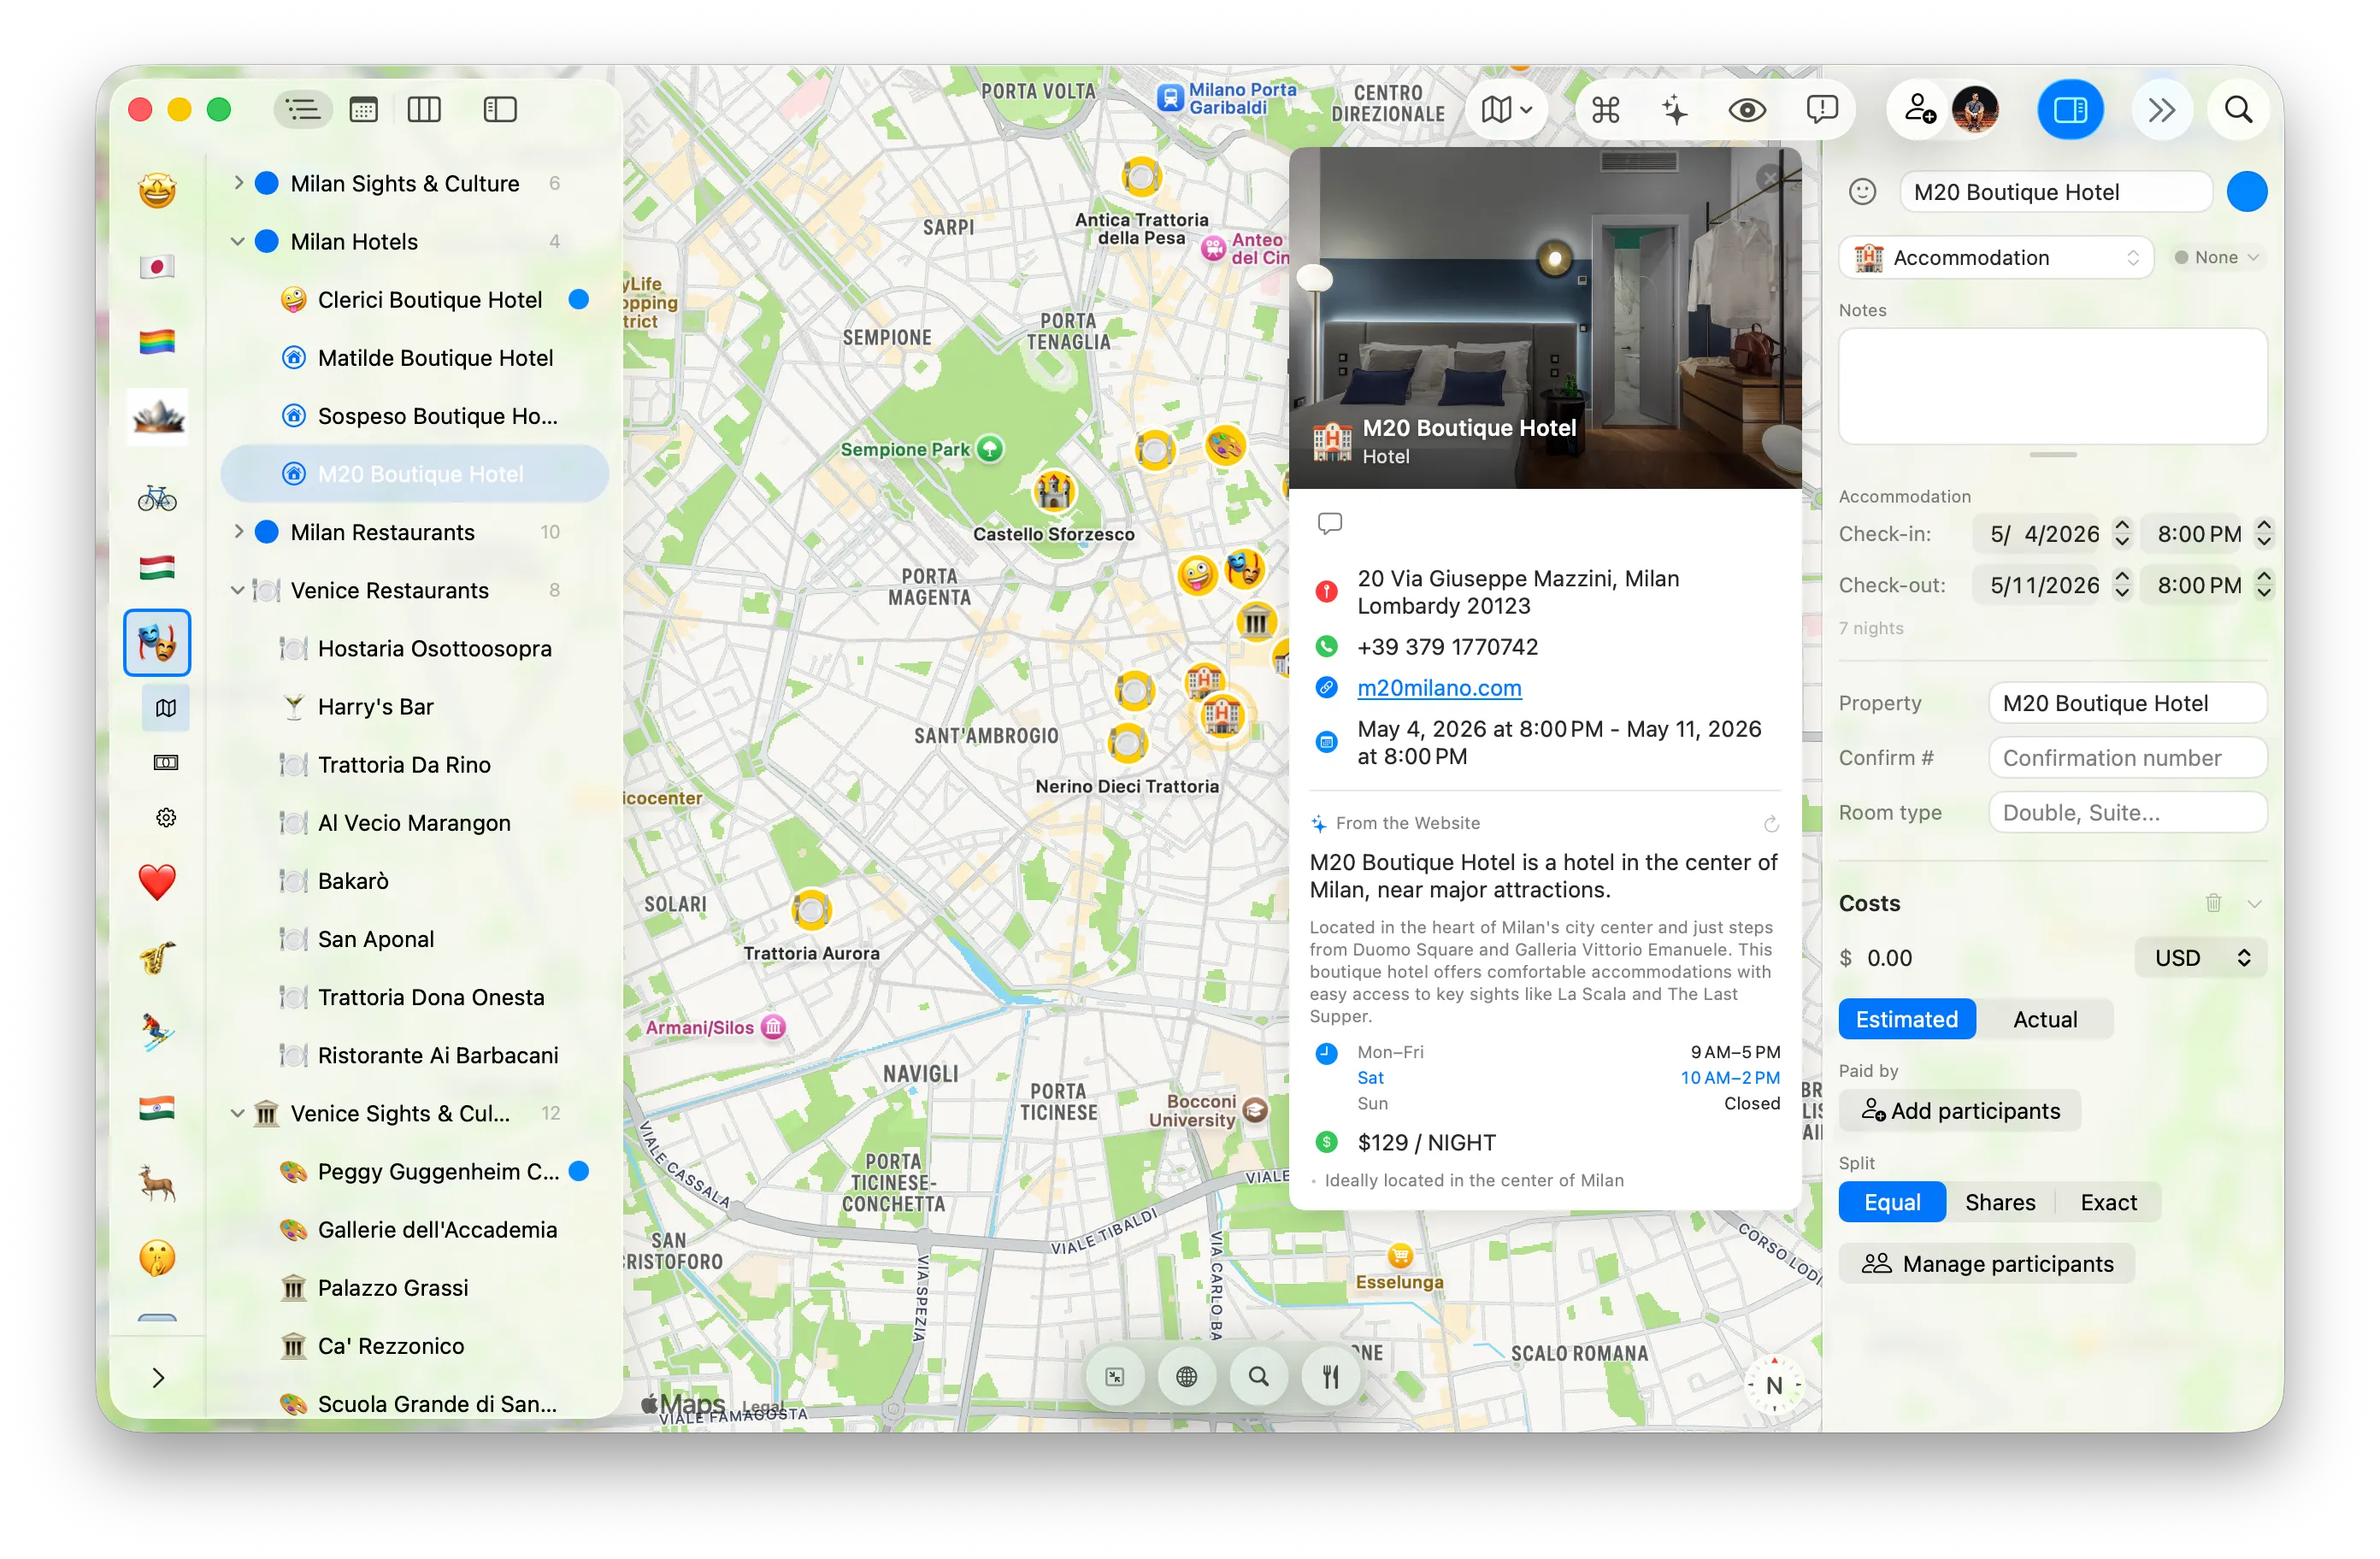This screenshot has width=2380, height=1559.
Task: Select Trattoria Da Rino row
Action: click(415, 764)
